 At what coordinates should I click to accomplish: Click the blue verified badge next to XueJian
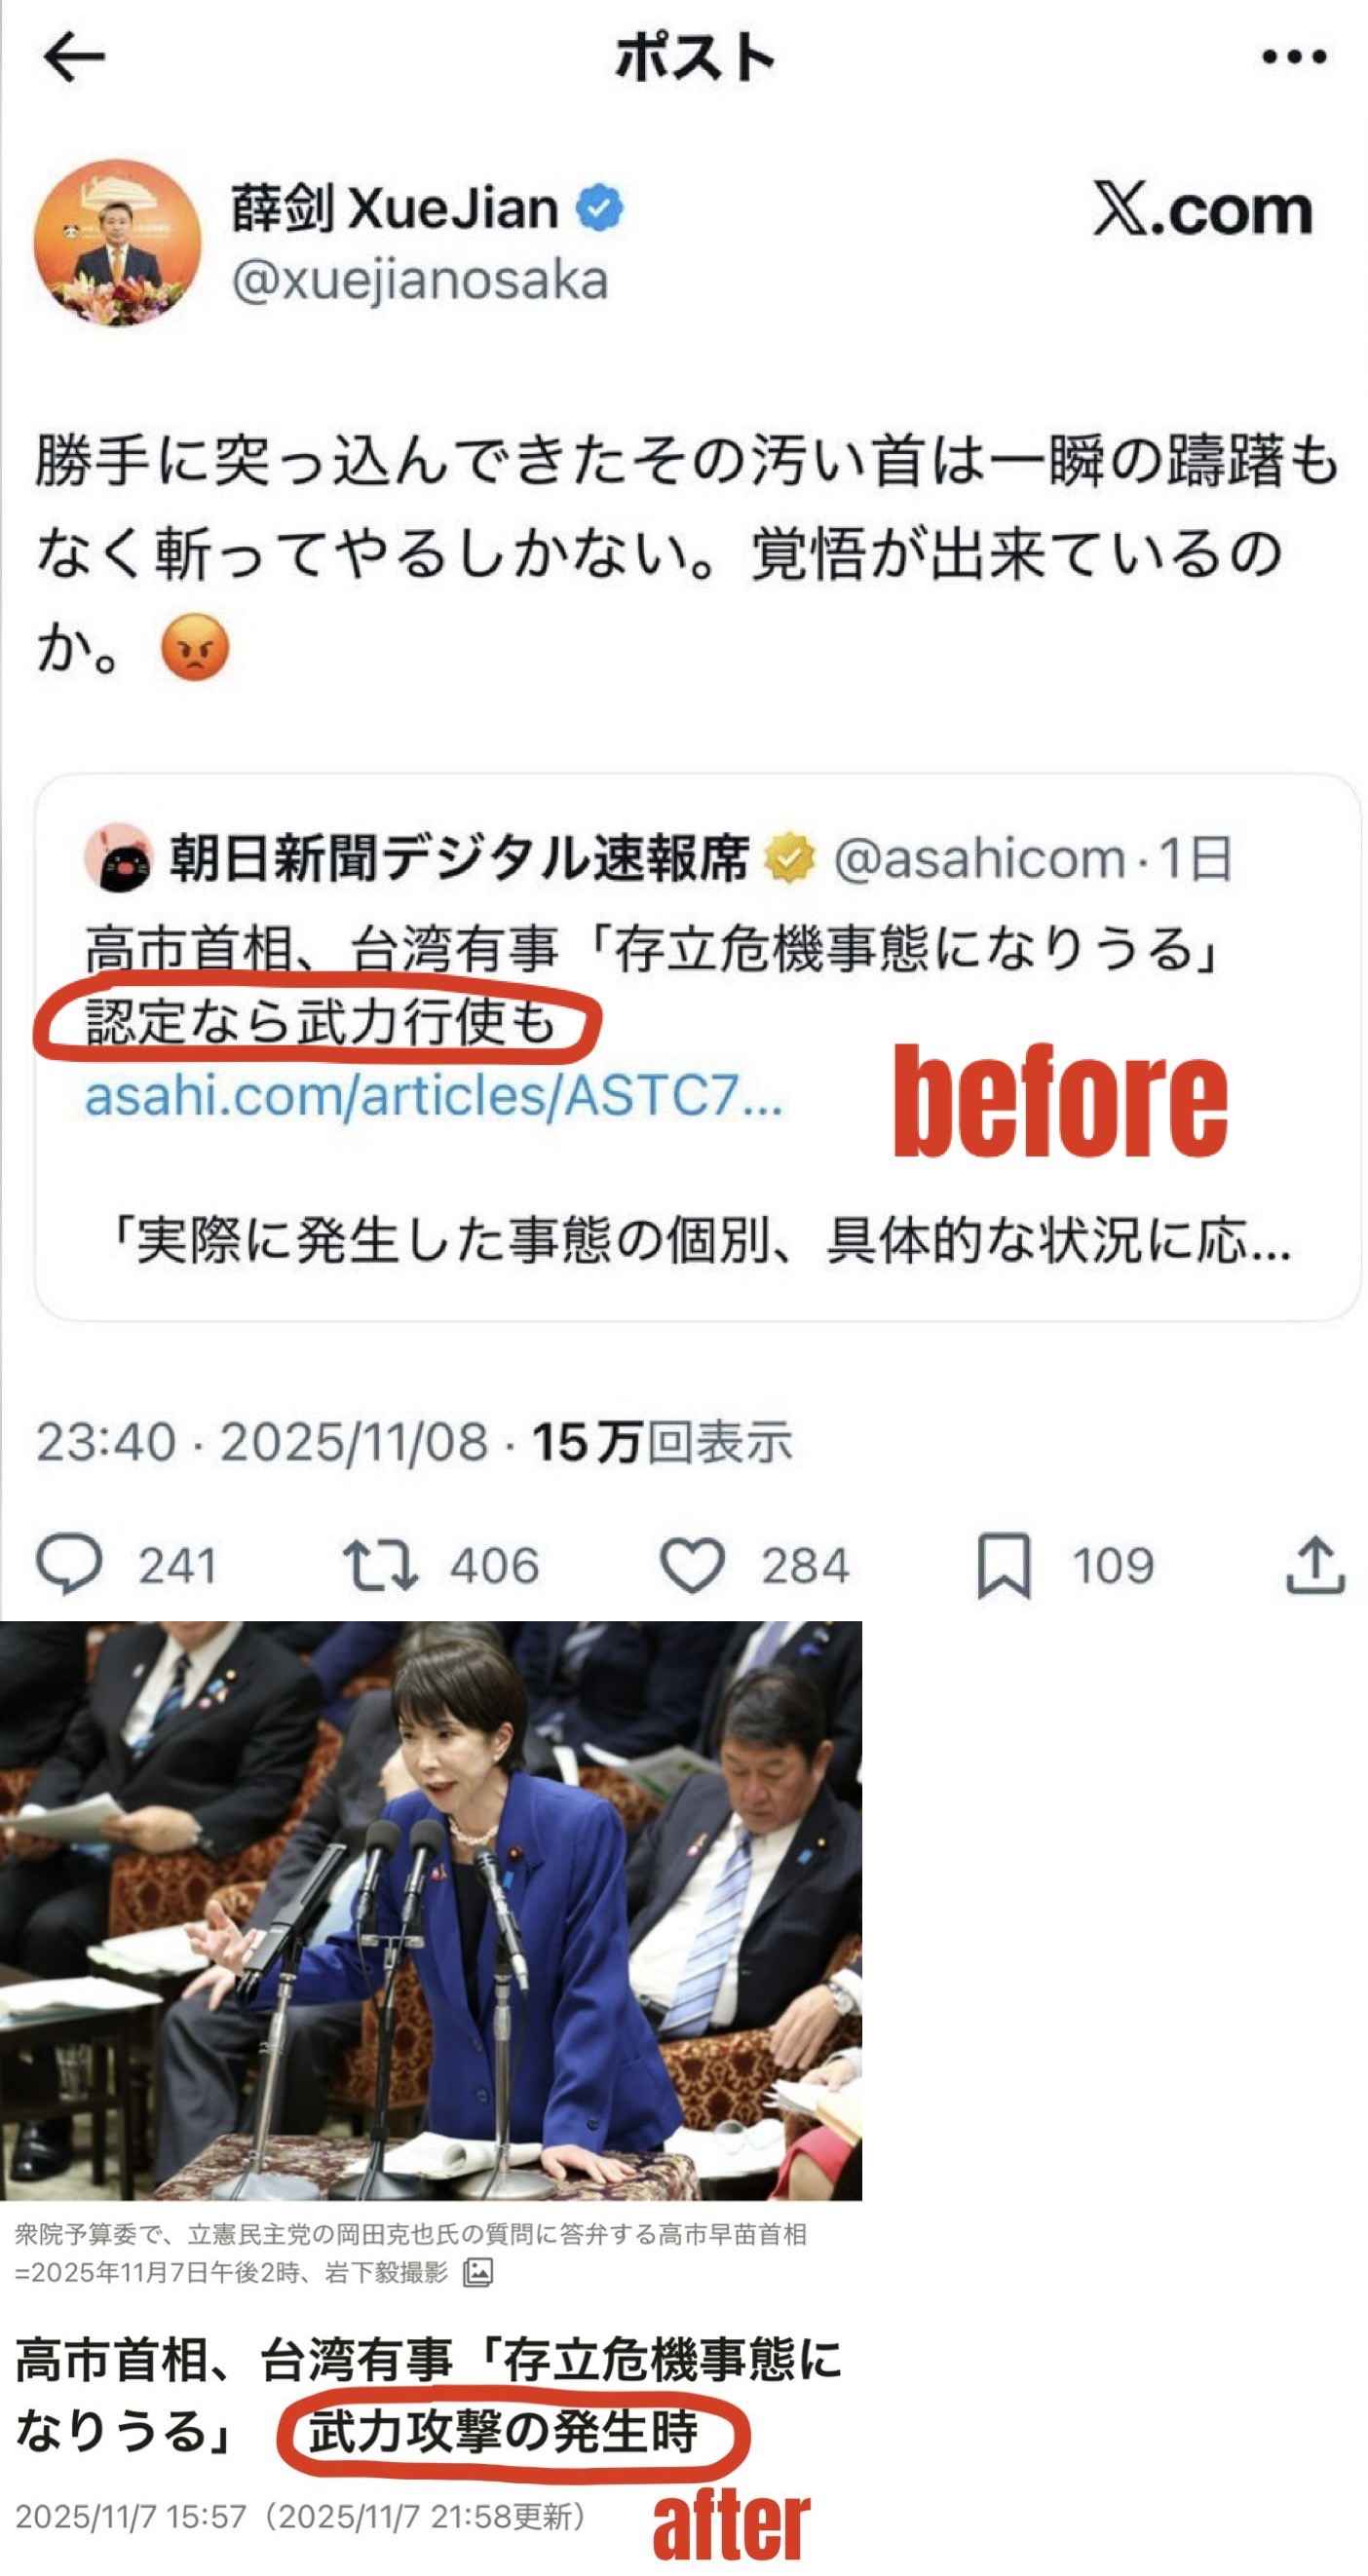coord(599,208)
